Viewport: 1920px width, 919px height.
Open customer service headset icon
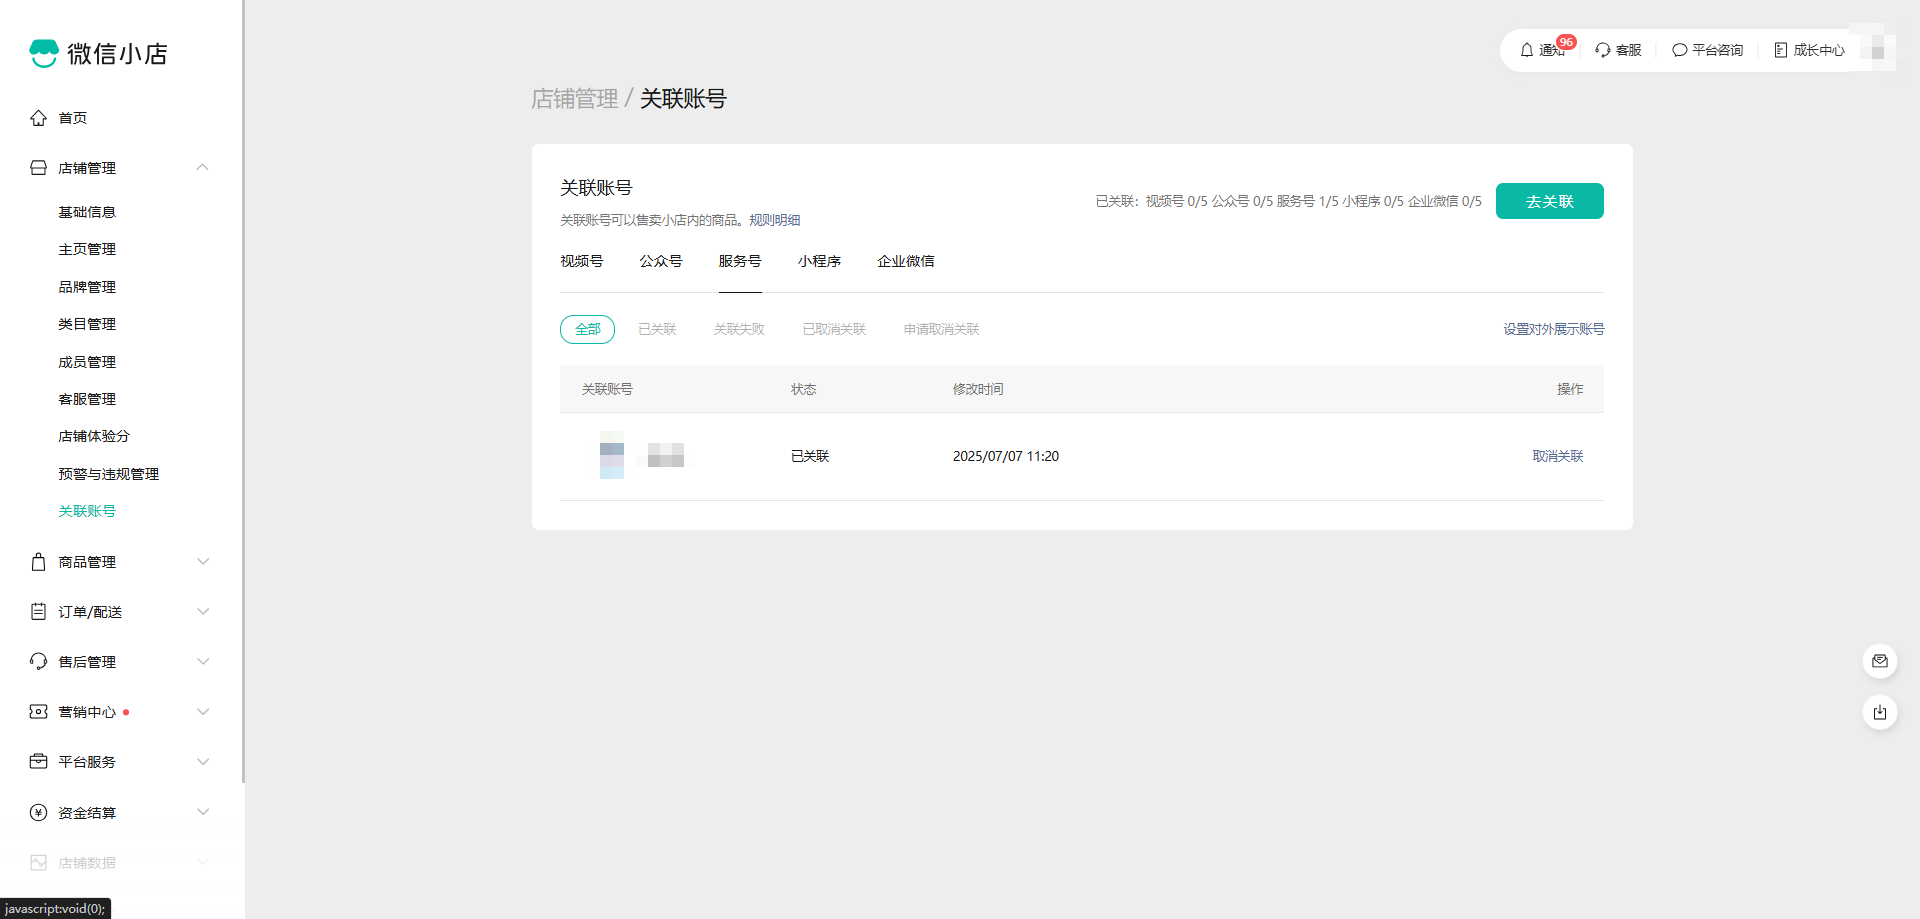click(x=1603, y=50)
